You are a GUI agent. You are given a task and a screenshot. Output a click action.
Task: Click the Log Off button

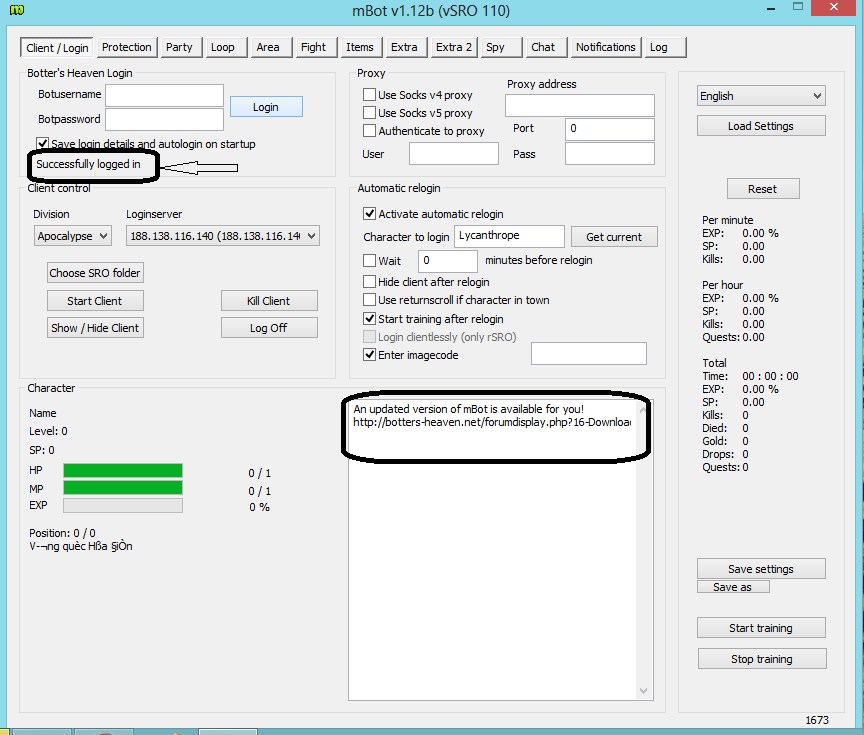(269, 328)
